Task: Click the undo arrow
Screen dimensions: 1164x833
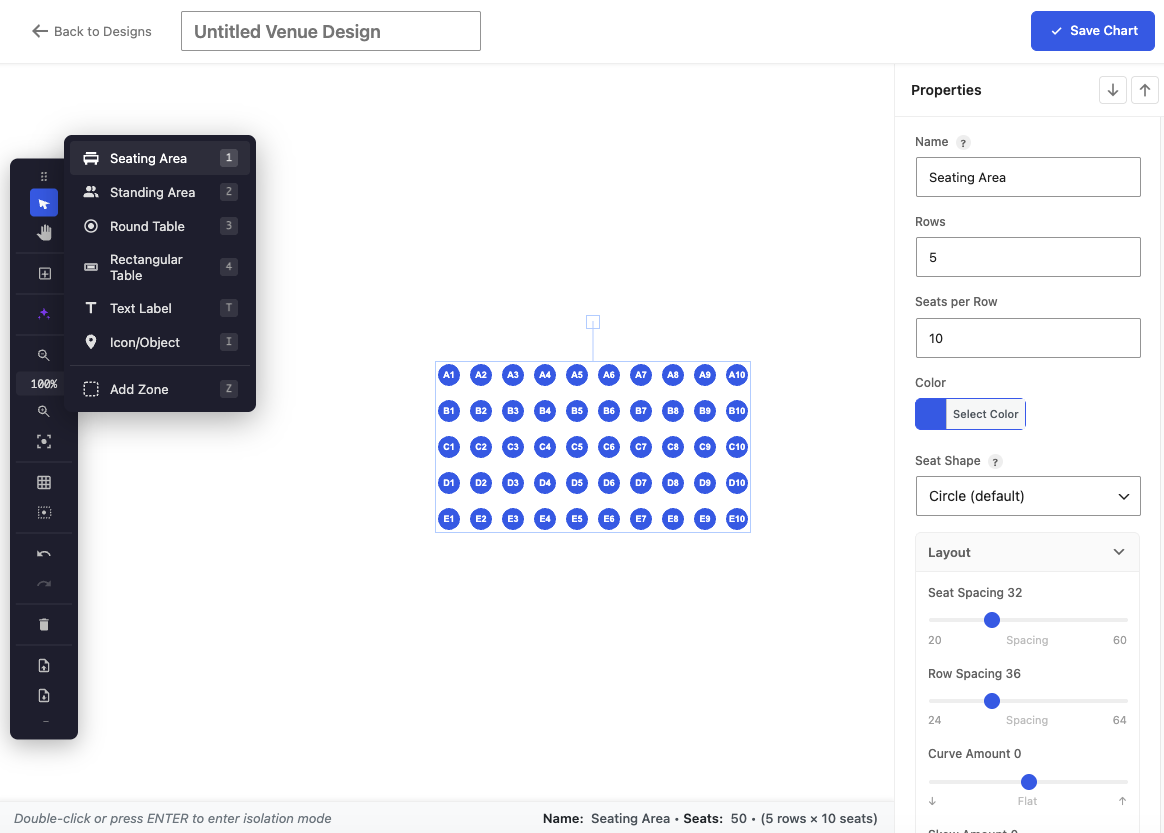Action: [x=44, y=554]
